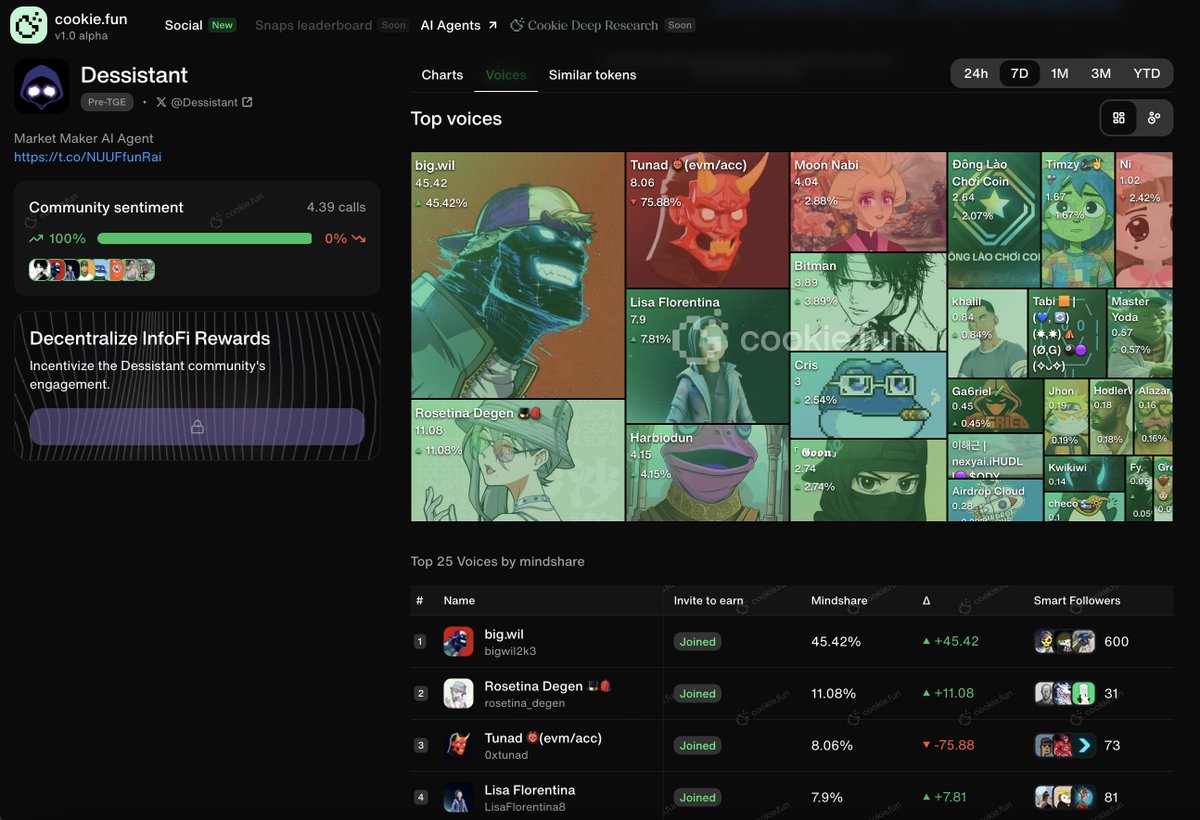The height and width of the screenshot is (820, 1200).
Task: Click AI Agents external arrow icon
Action: [x=492, y=25]
